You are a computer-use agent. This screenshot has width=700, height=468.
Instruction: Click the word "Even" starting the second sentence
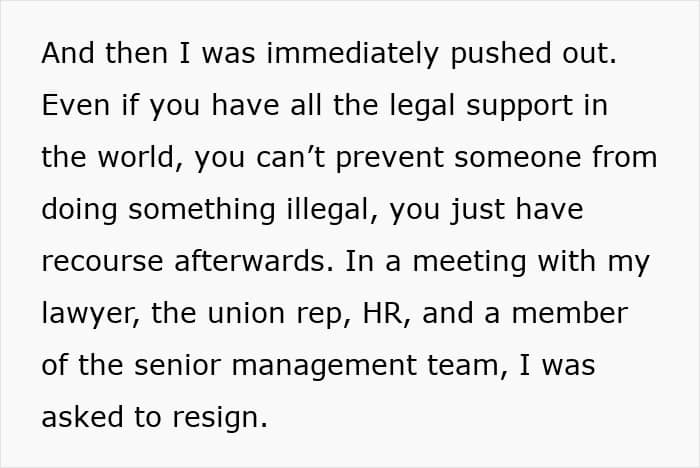tap(75, 105)
